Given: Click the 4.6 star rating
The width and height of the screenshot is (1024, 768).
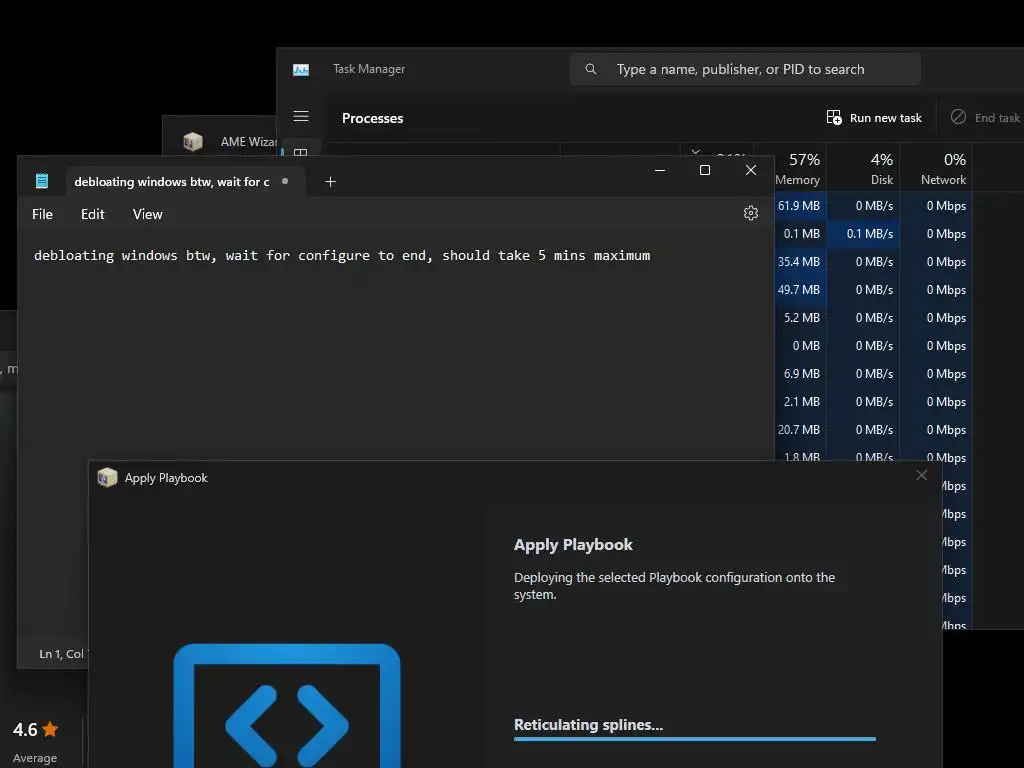Looking at the screenshot, I should click(35, 729).
